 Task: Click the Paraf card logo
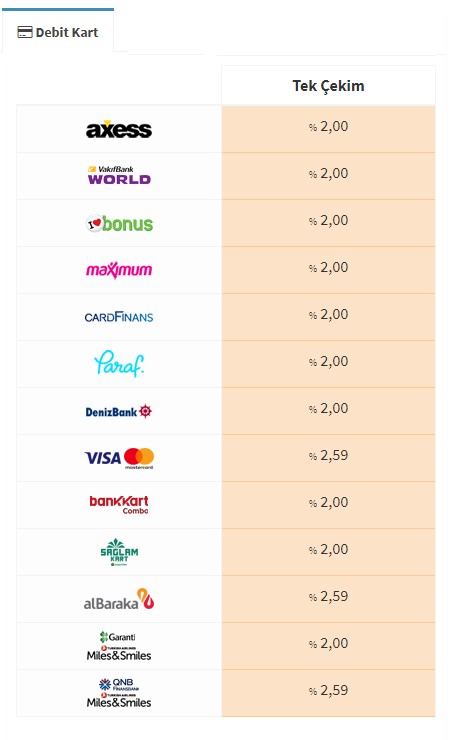point(119,363)
